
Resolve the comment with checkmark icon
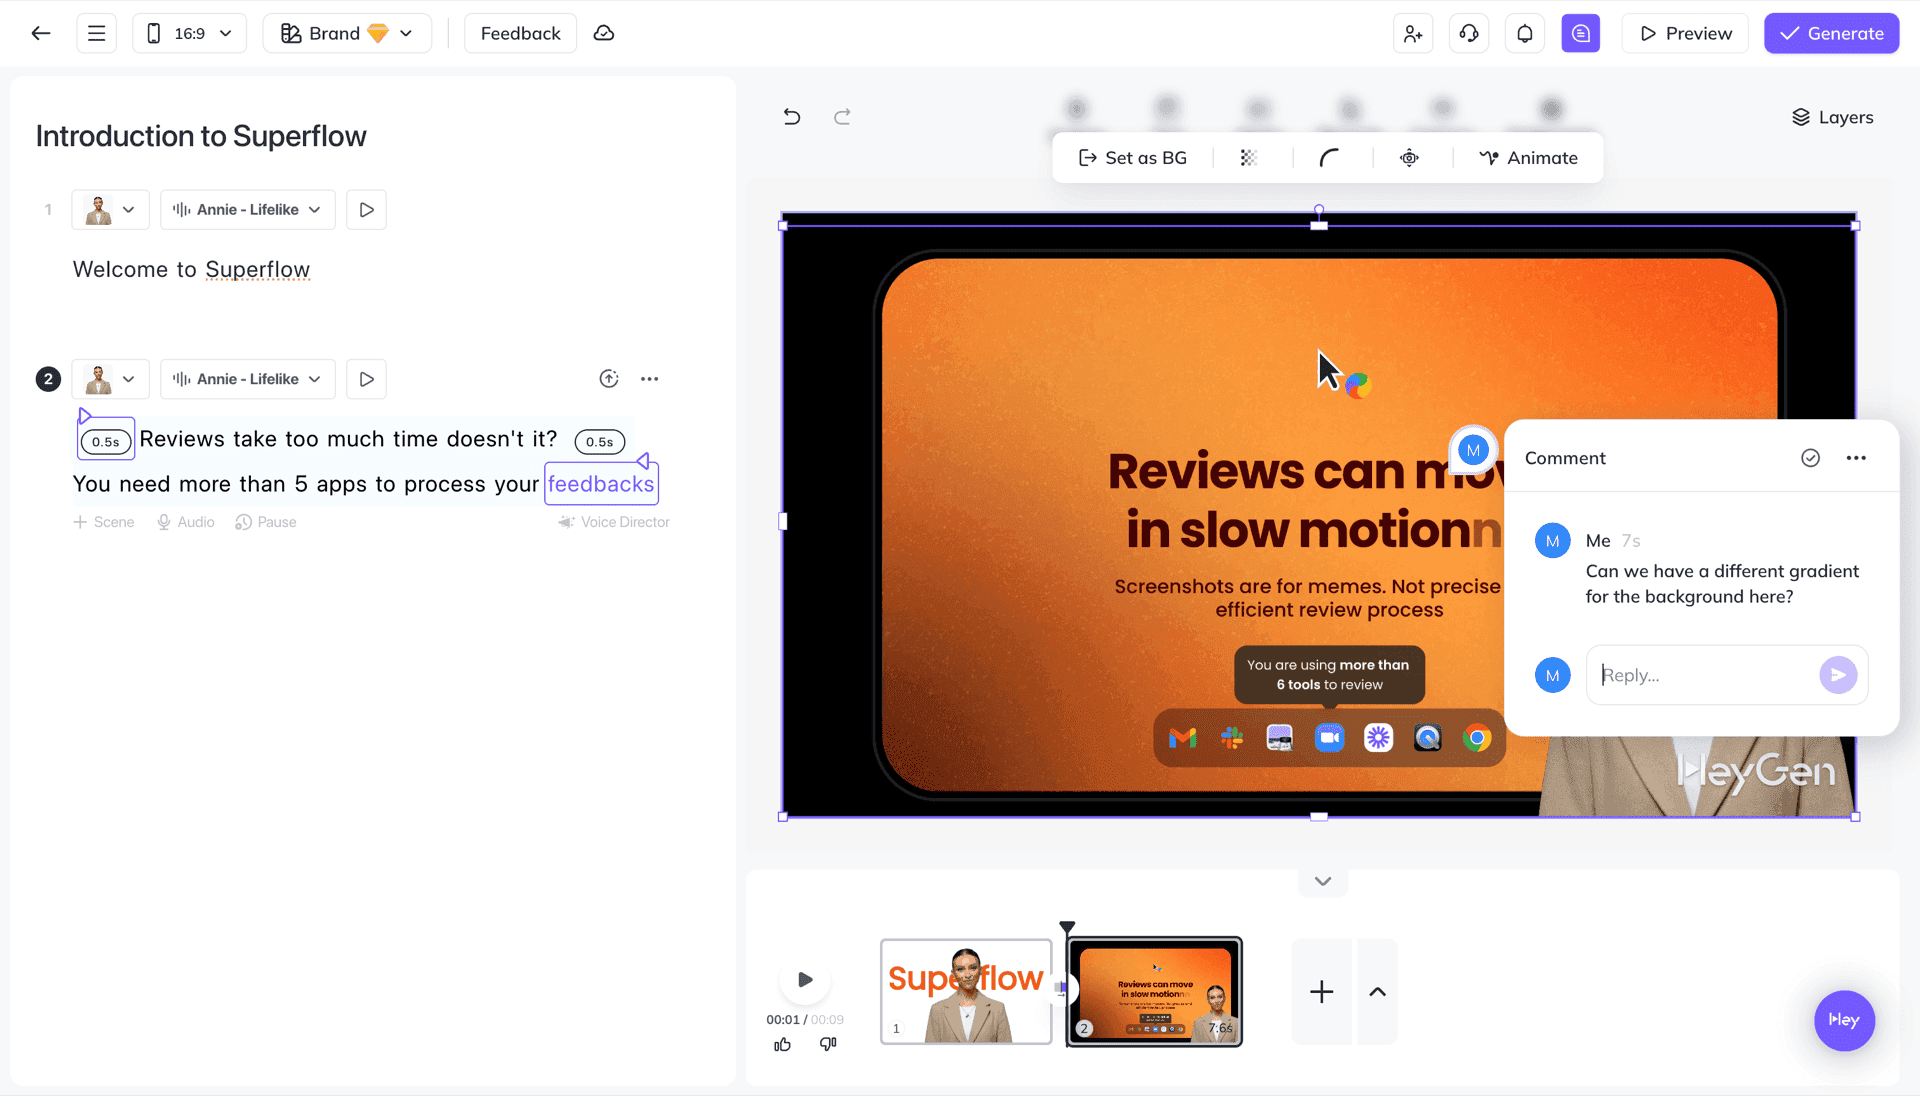(1810, 458)
